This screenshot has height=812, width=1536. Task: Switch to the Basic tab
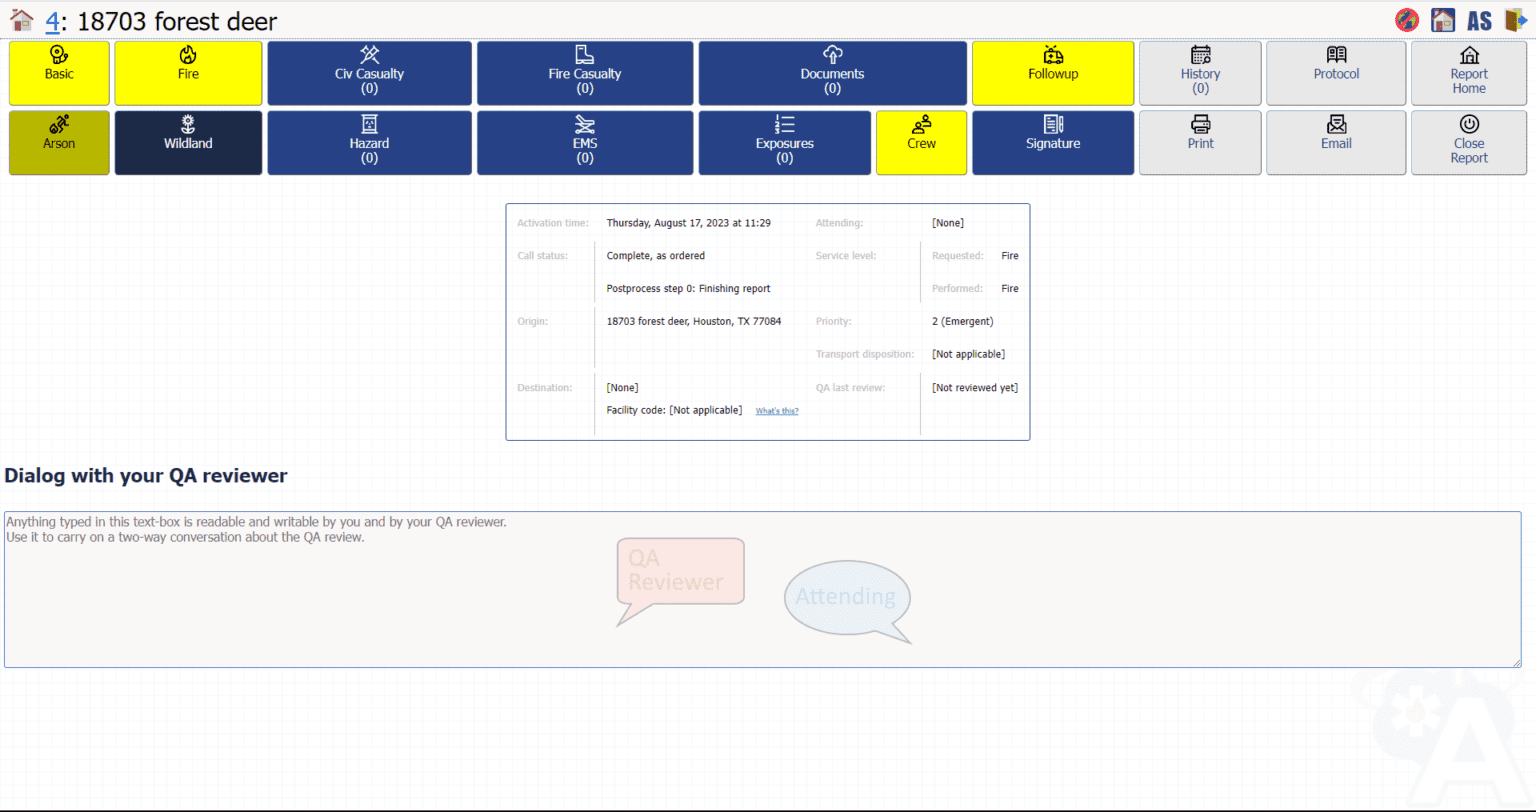(58, 72)
